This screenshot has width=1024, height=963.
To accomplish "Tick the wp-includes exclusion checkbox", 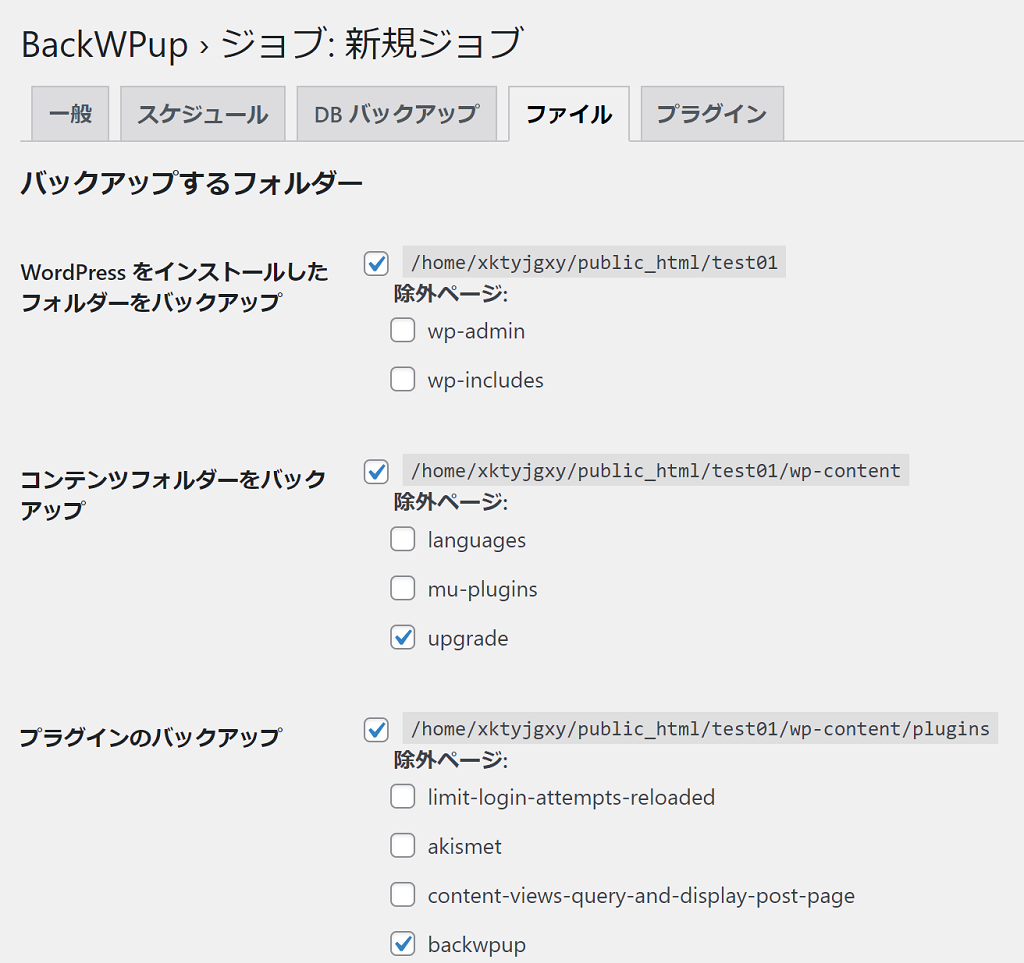I will coord(403,380).
